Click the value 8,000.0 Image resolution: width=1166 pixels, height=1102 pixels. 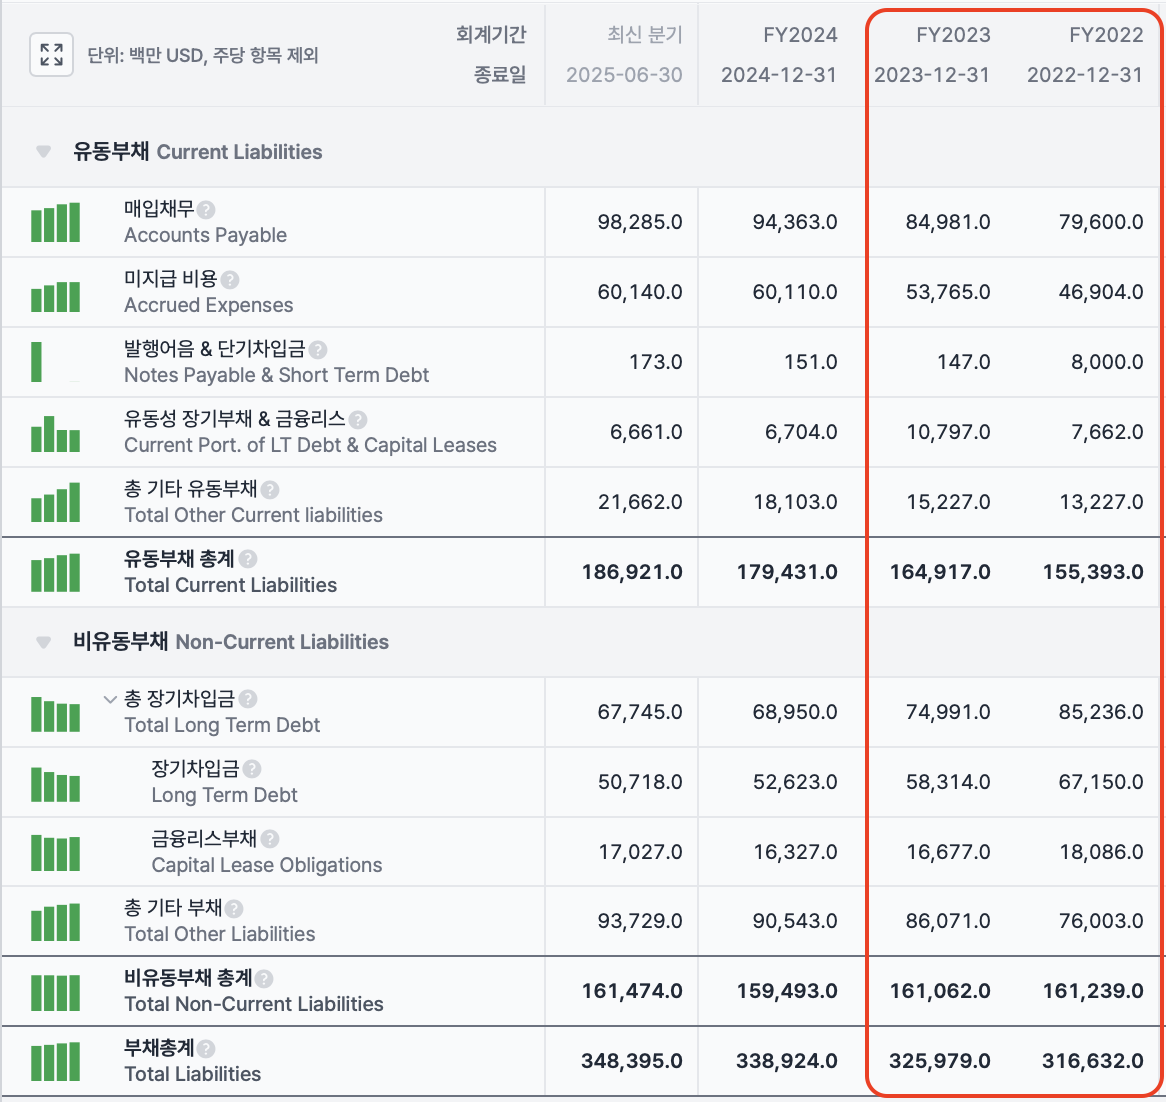click(x=1107, y=362)
